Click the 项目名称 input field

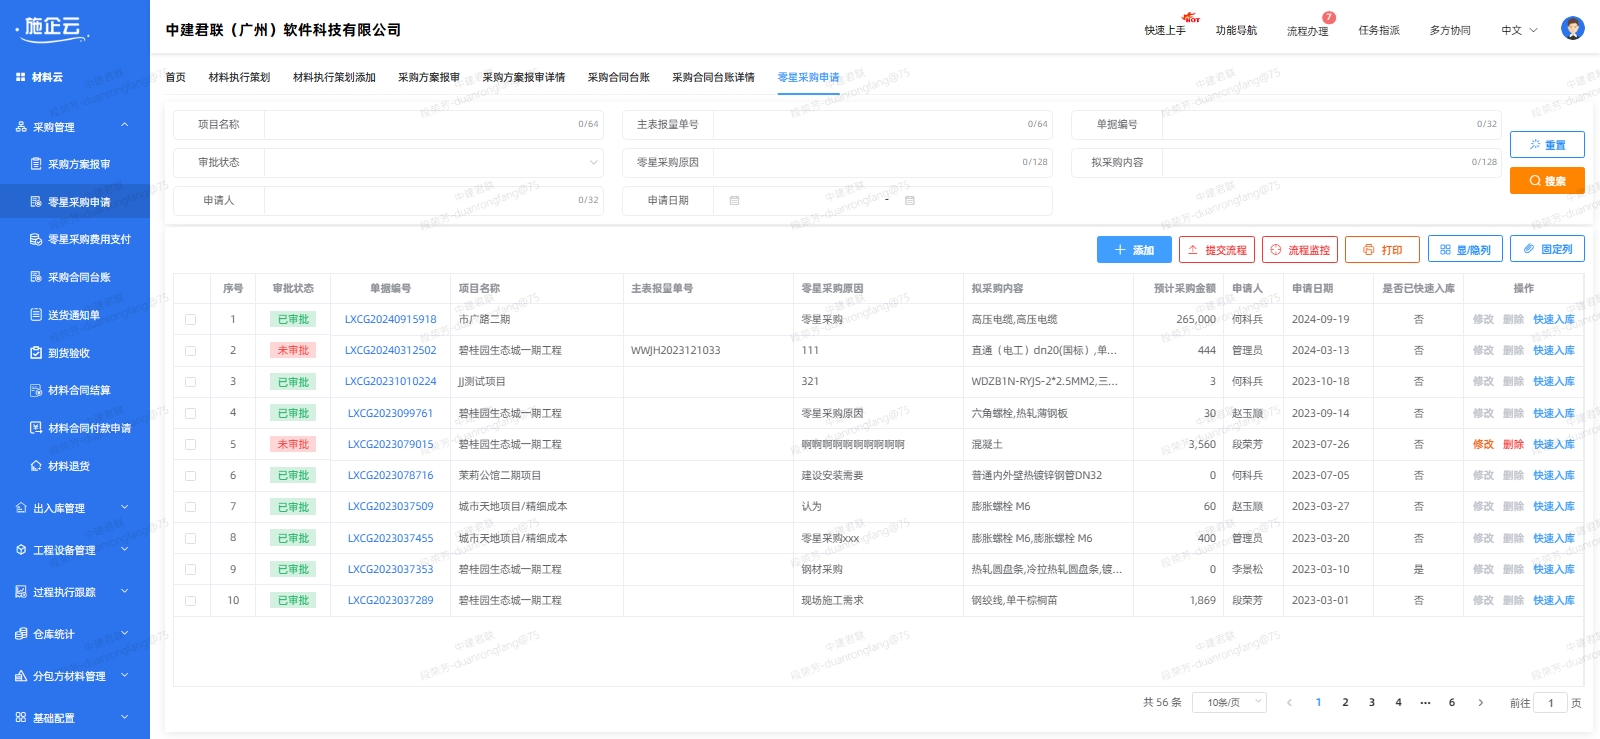click(x=420, y=125)
